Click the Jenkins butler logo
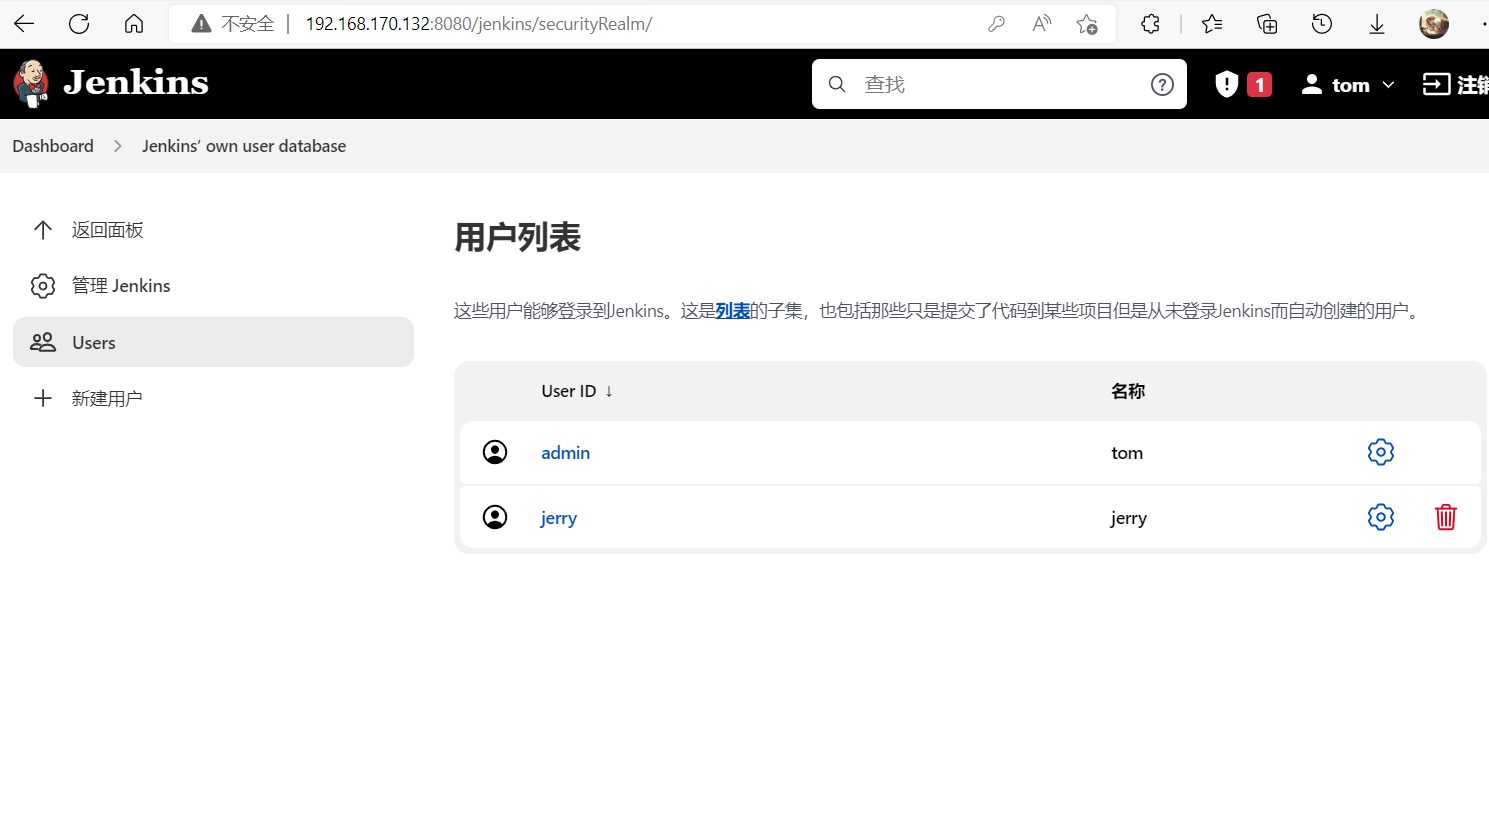 [31, 83]
